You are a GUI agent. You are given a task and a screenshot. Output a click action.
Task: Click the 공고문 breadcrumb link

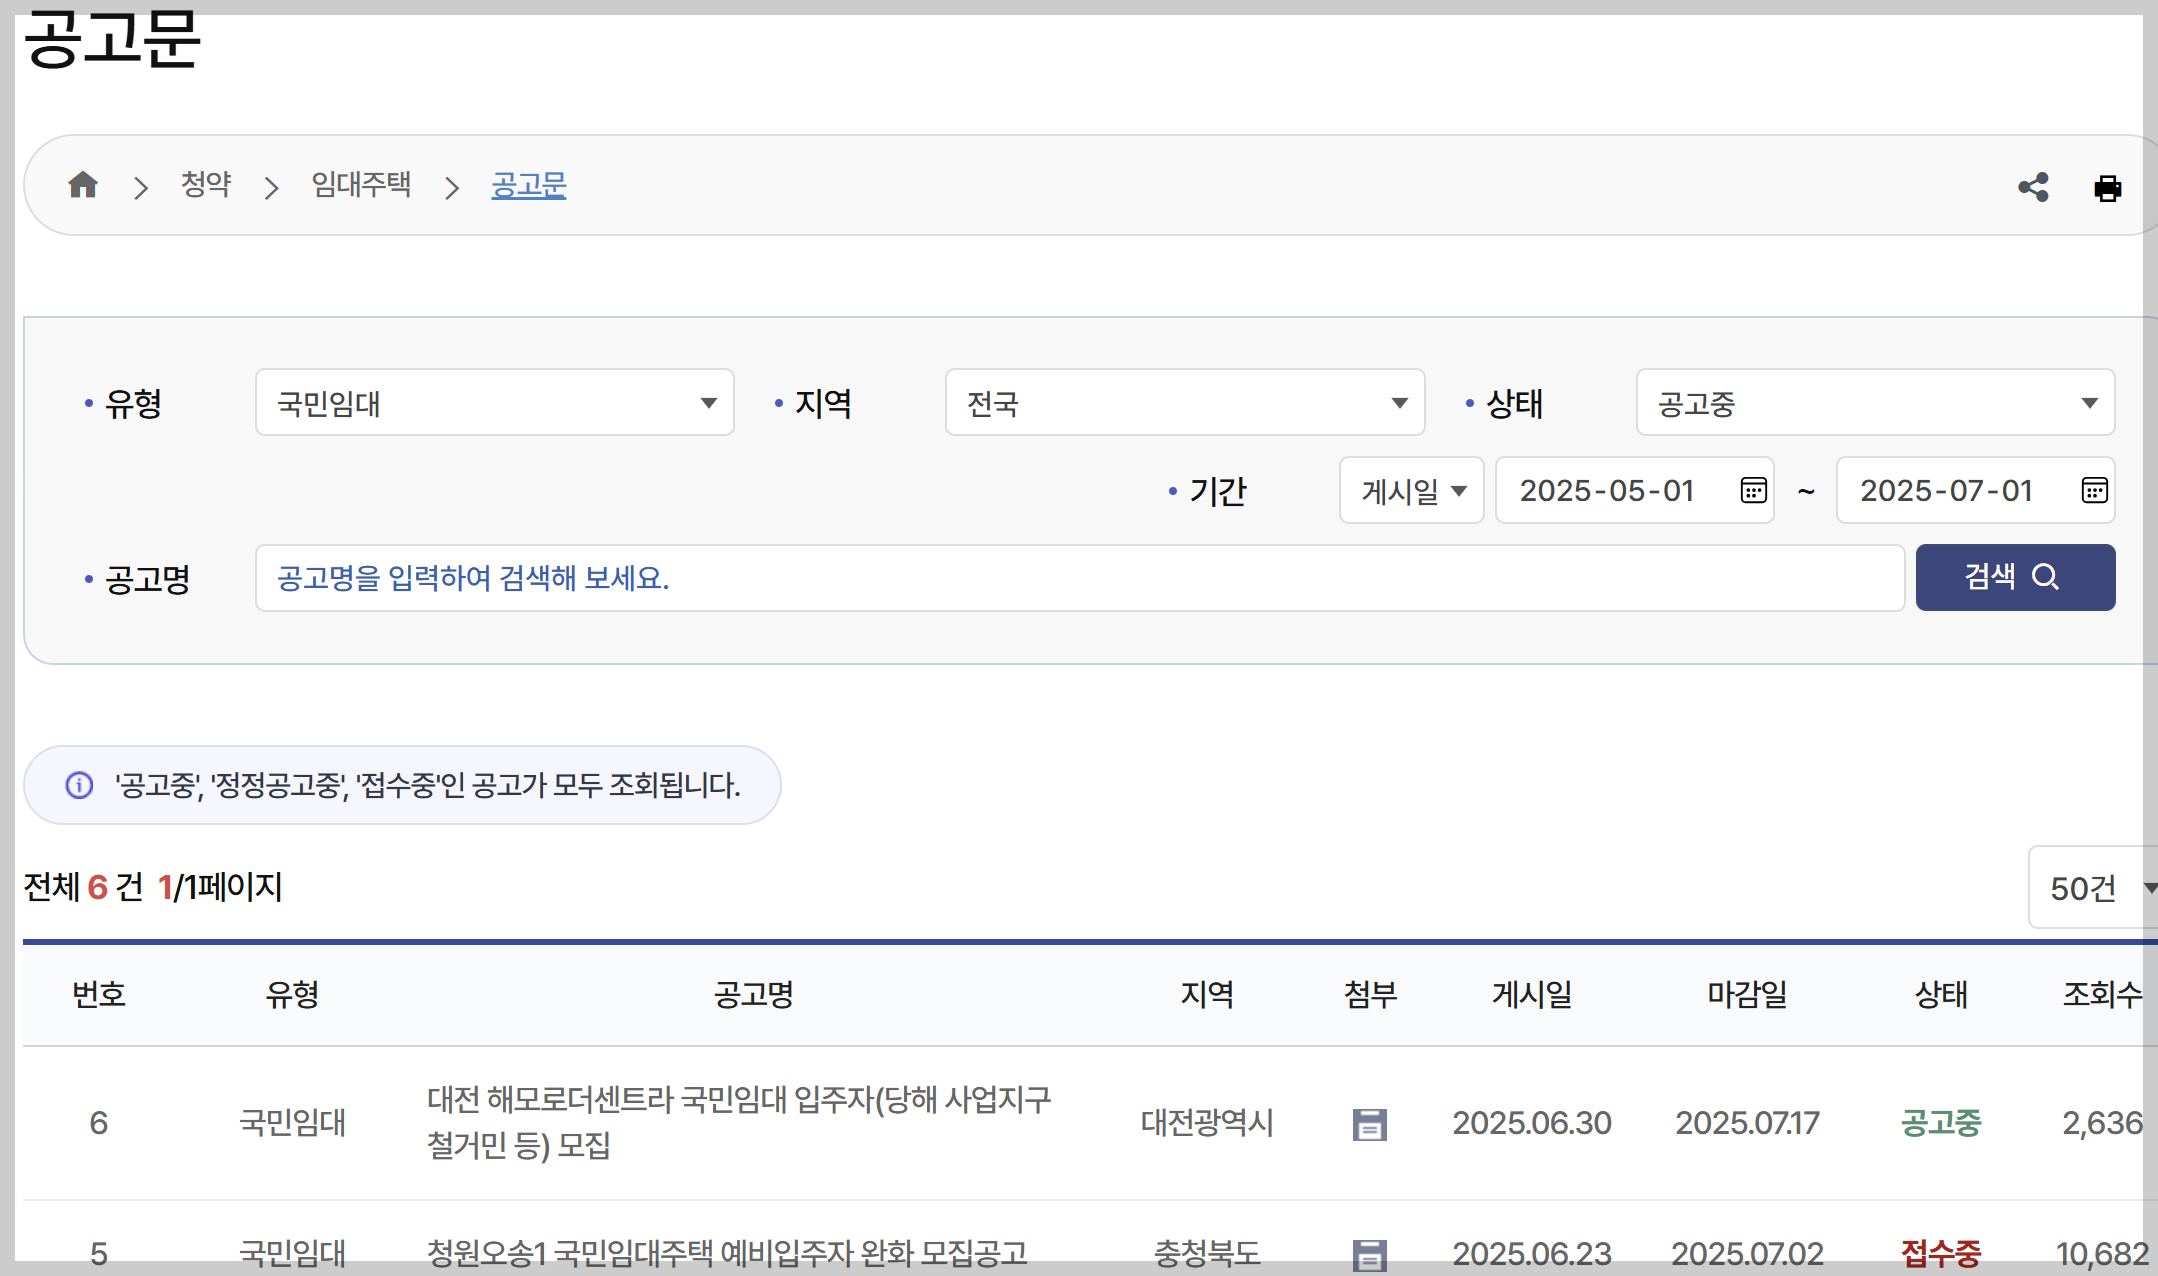528,185
